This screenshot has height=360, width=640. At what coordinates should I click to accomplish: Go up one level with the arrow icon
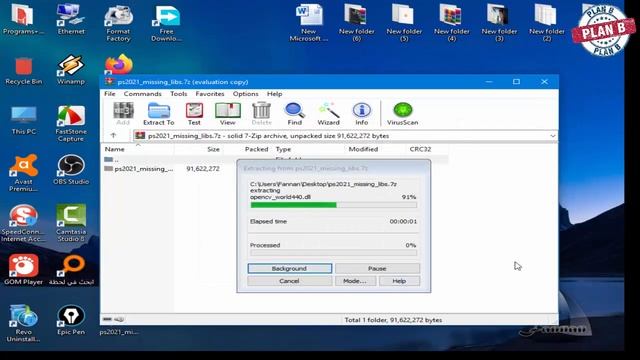point(113,136)
